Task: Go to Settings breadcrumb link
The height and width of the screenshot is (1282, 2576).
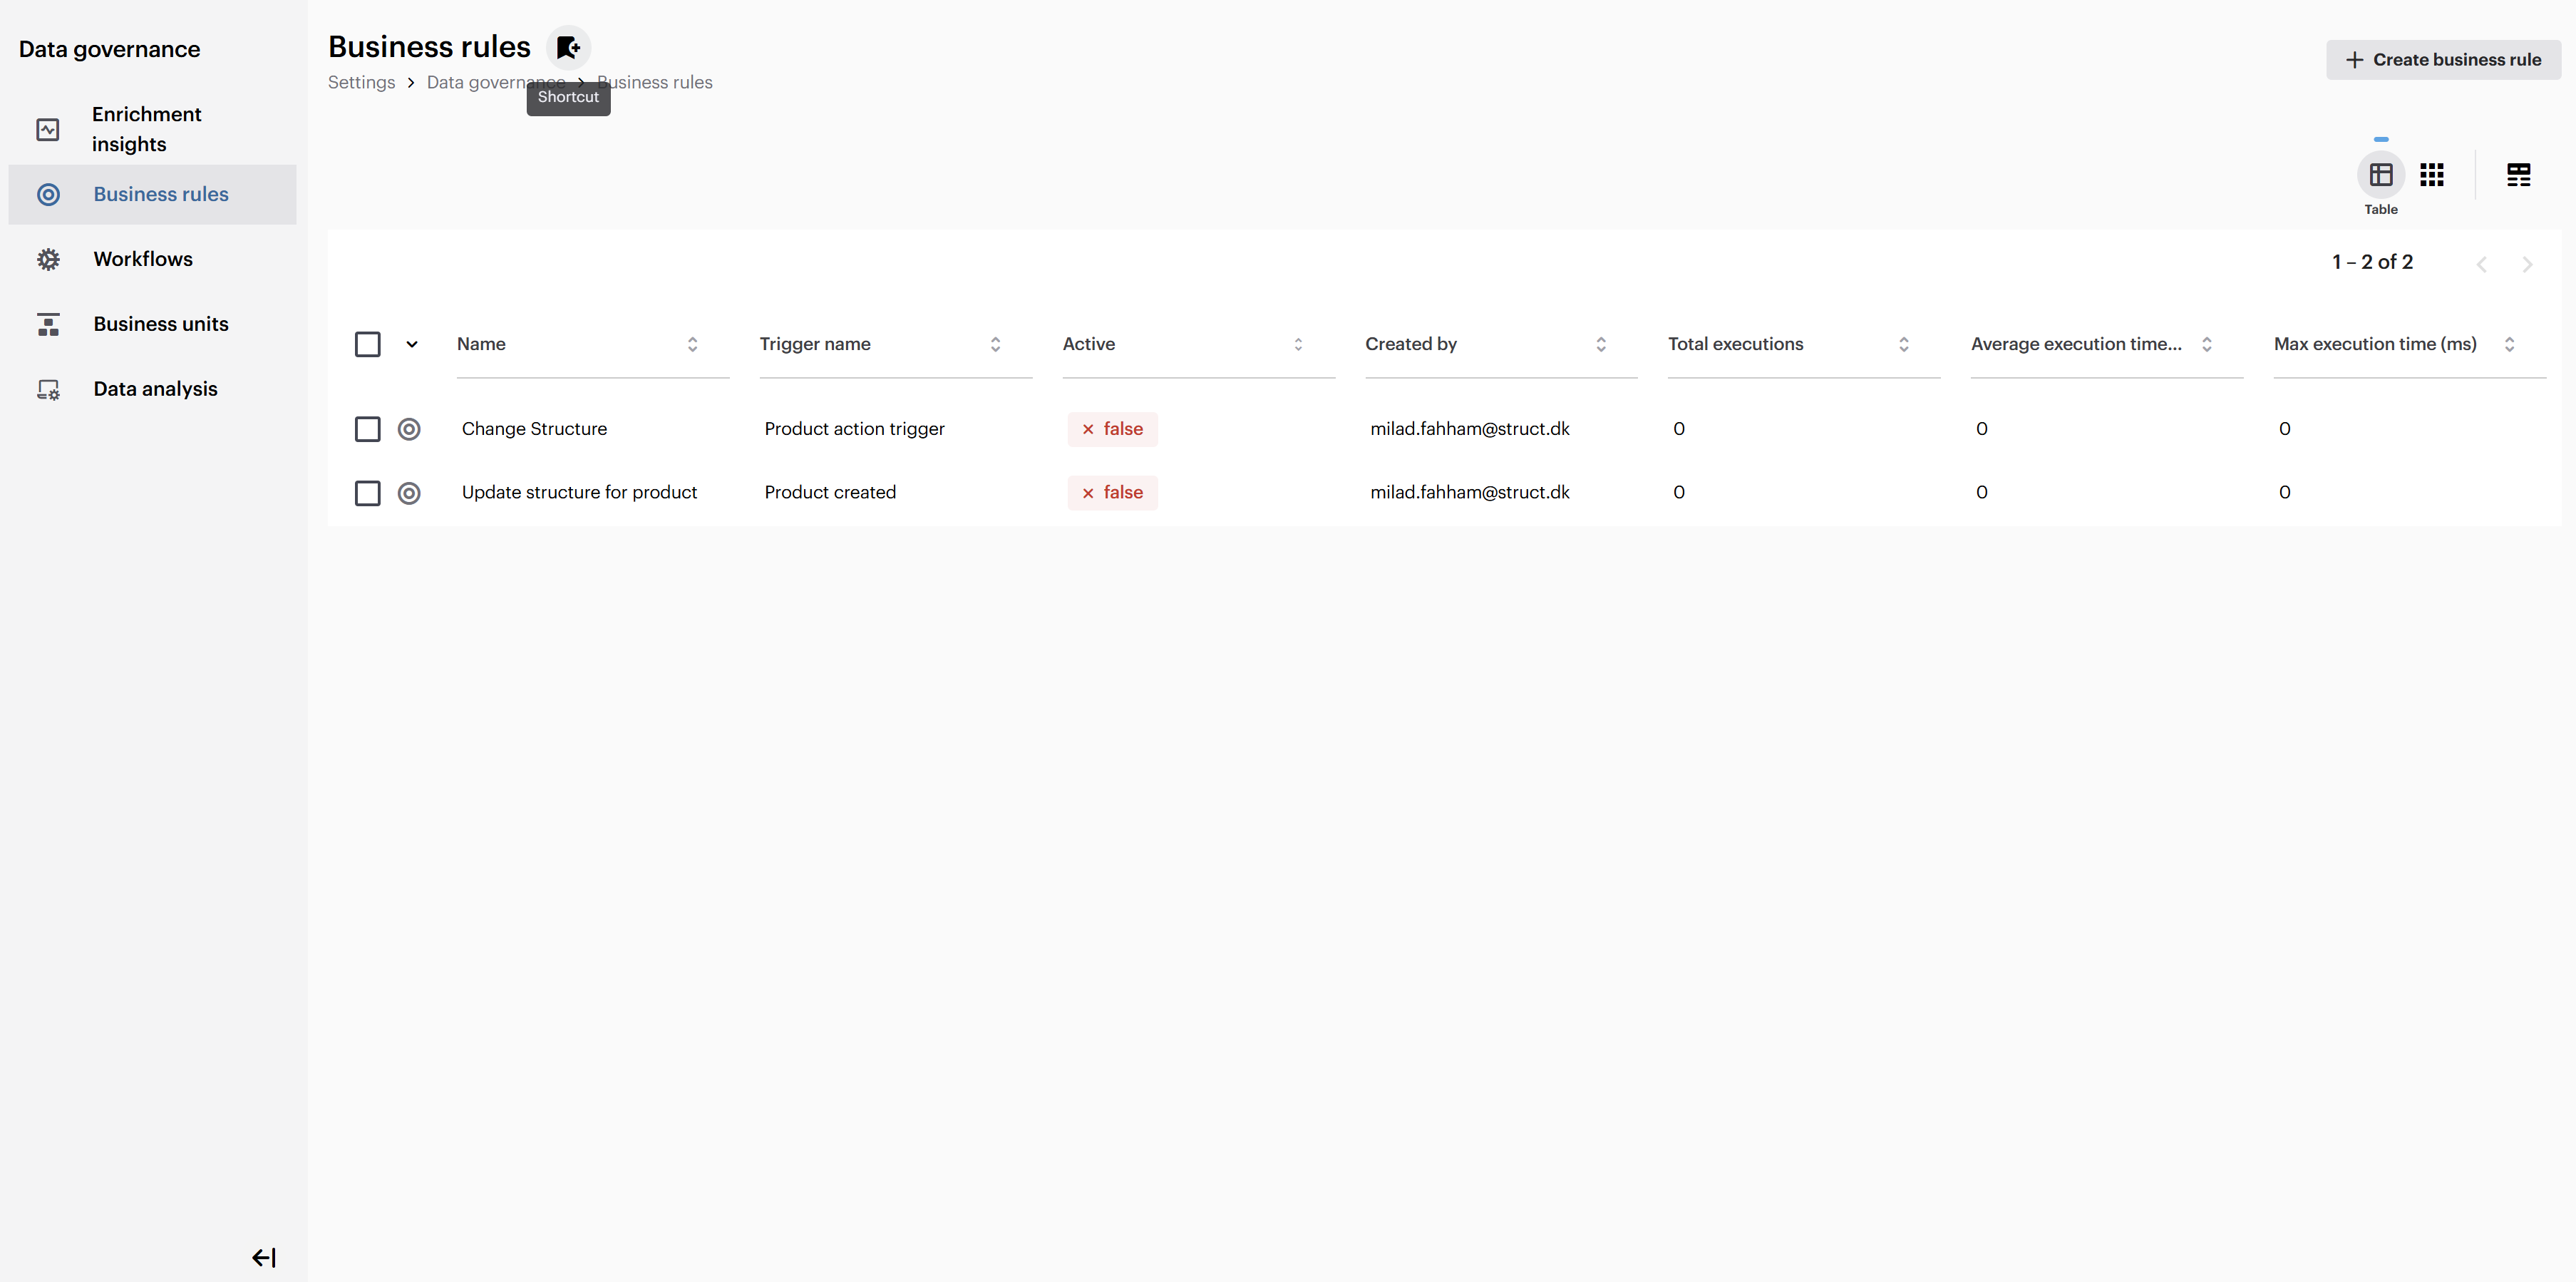Action: coord(361,82)
